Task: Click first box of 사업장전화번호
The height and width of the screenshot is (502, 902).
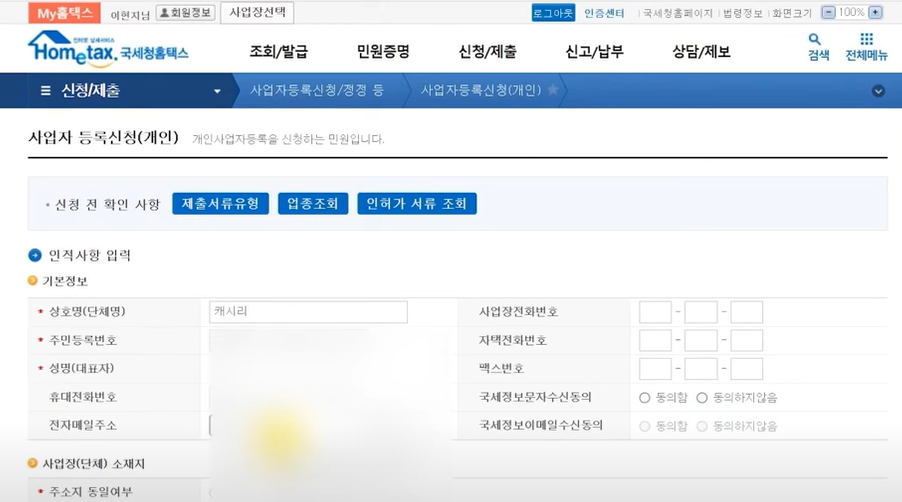Action: [655, 312]
